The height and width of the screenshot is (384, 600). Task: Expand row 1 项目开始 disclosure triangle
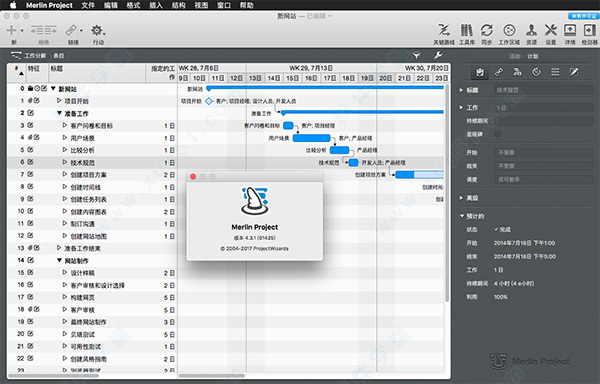tap(59, 101)
